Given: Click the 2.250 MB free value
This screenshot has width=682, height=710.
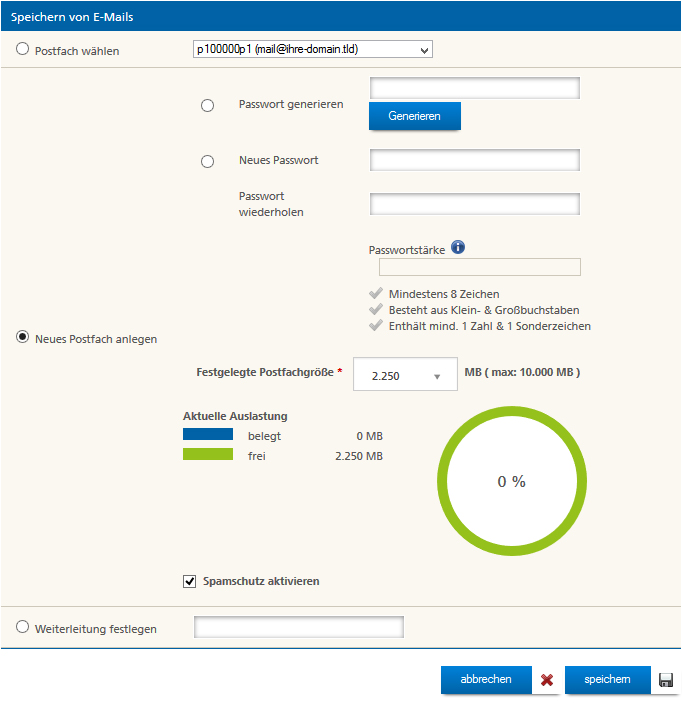Looking at the screenshot, I should coord(359,456).
